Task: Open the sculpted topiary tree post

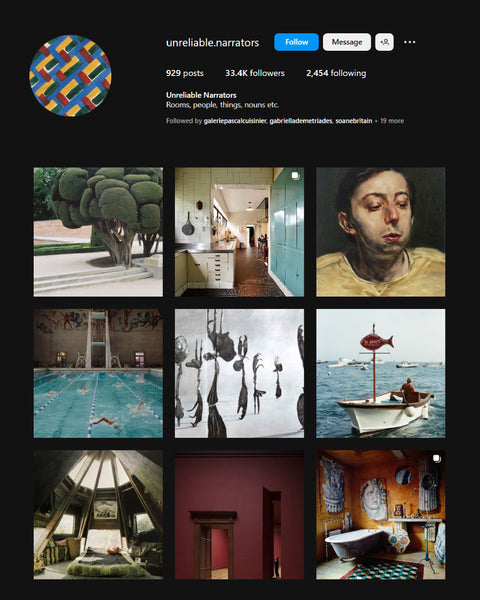Action: tap(98, 232)
